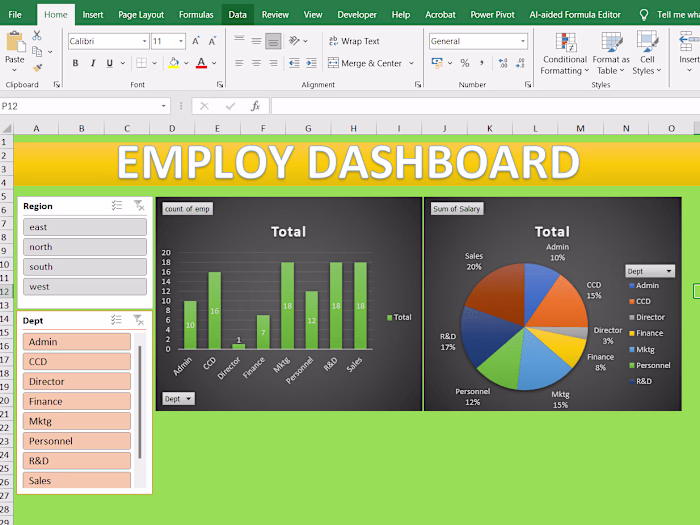This screenshot has width=700, height=525.
Task: Click the Bottom Align icon
Action: pos(273,41)
